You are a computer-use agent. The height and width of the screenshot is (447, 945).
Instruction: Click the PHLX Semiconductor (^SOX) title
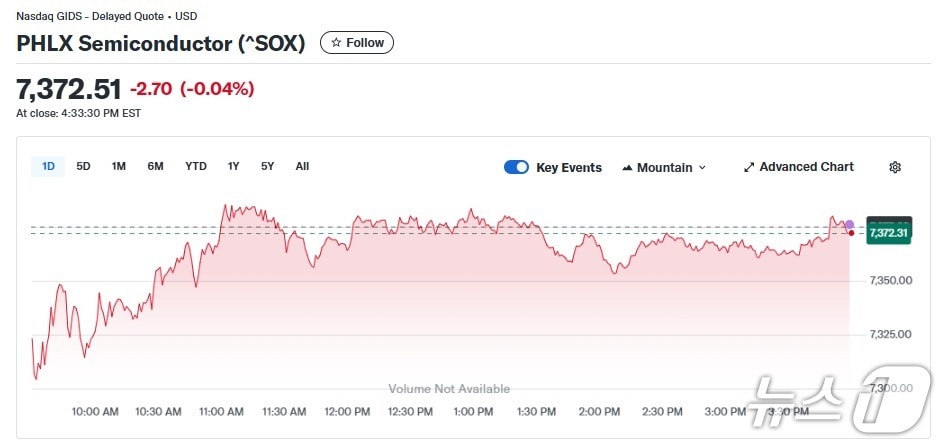click(x=161, y=44)
